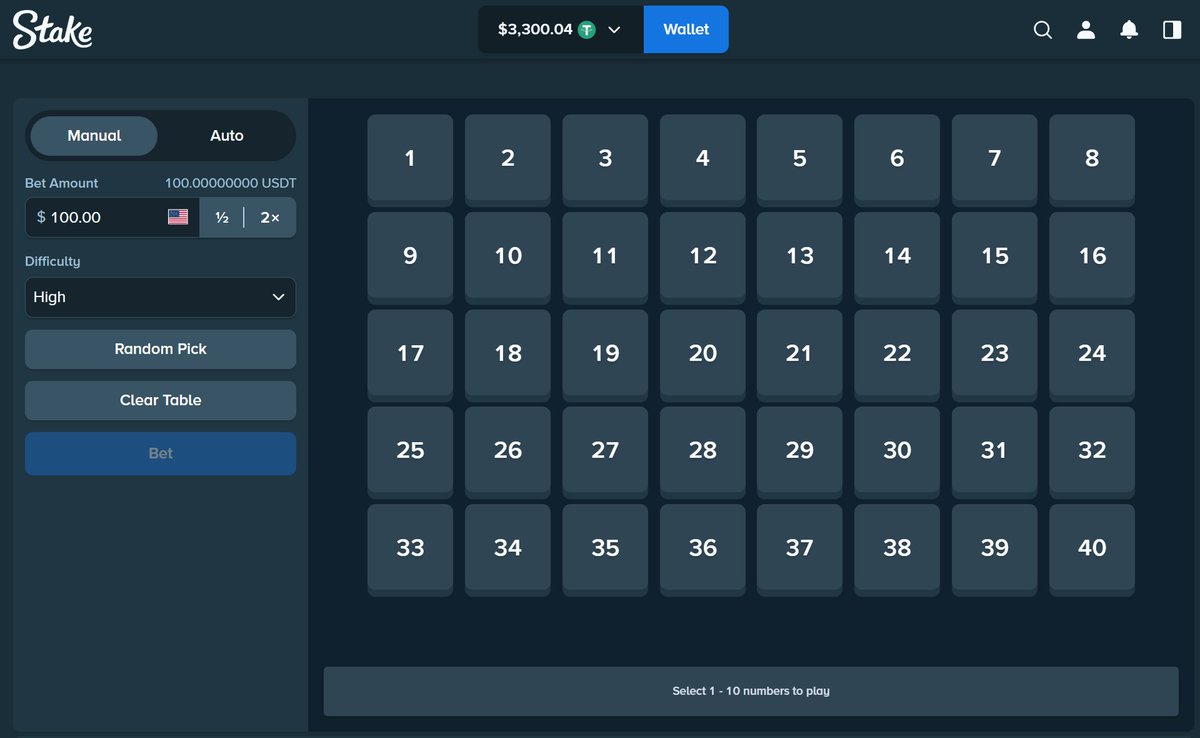
Task: Pick number 4 on the board
Action: (703, 160)
